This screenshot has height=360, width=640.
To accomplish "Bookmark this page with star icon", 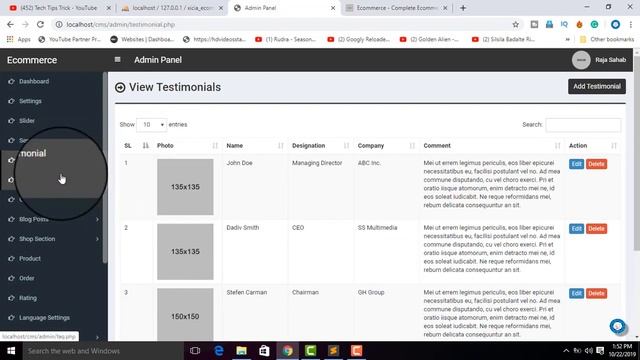I will coord(516,24).
